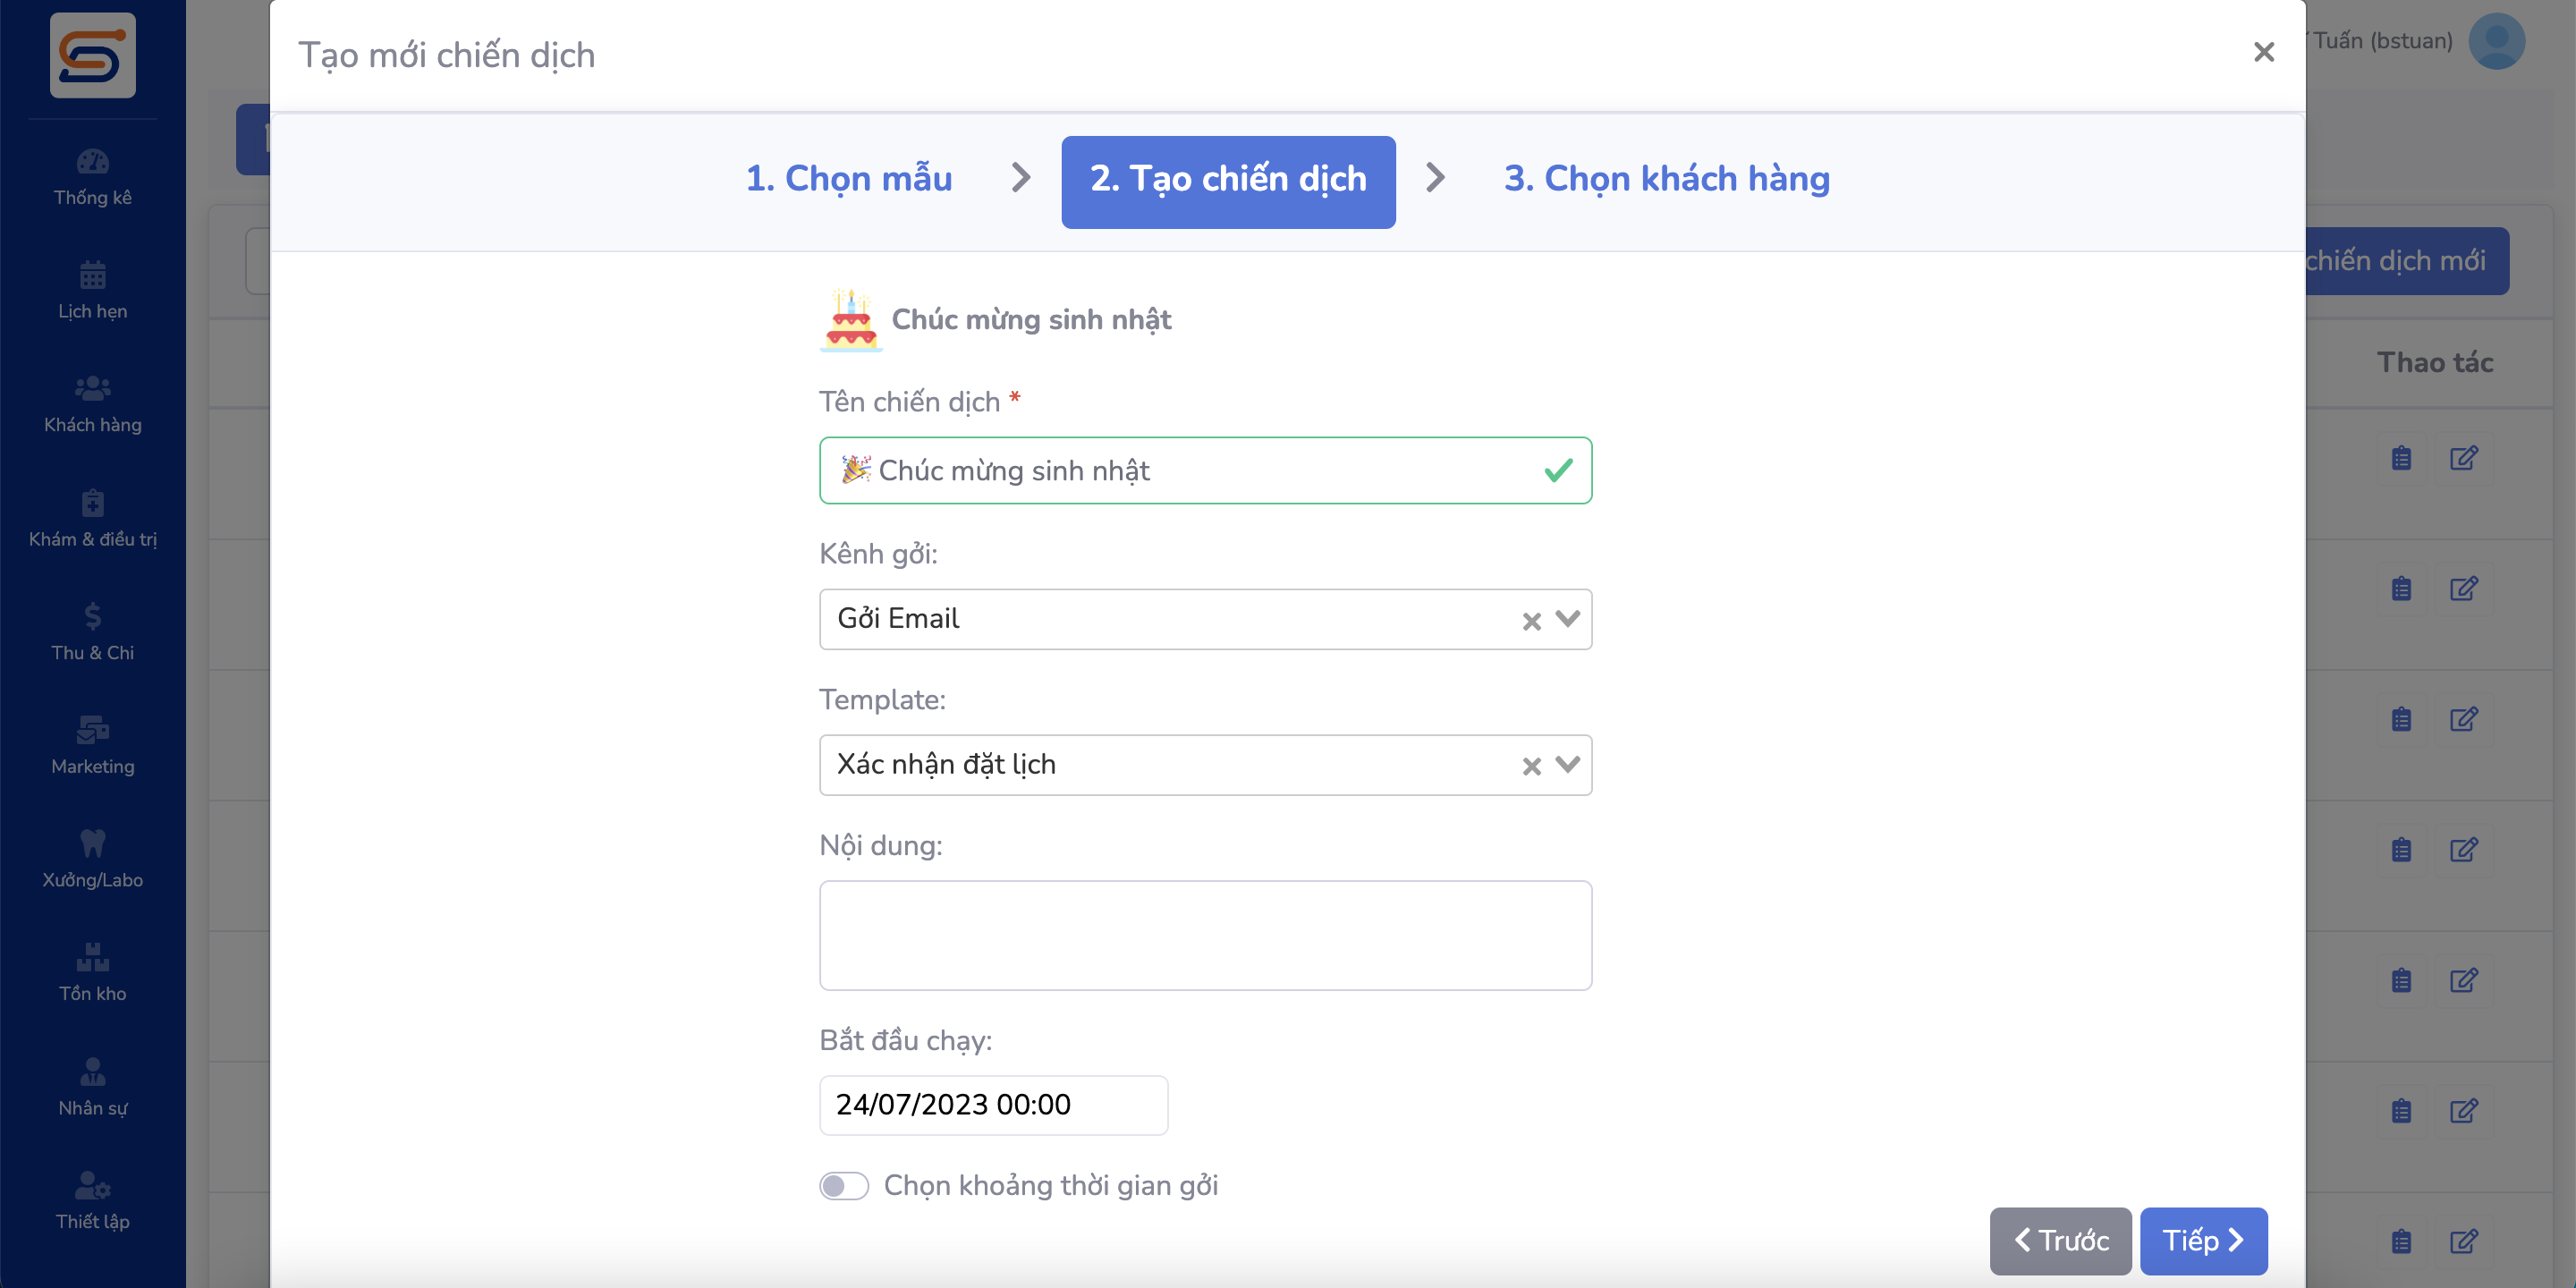Click the Tiếp next button
Image resolution: width=2576 pixels, height=1288 pixels.
click(2202, 1241)
